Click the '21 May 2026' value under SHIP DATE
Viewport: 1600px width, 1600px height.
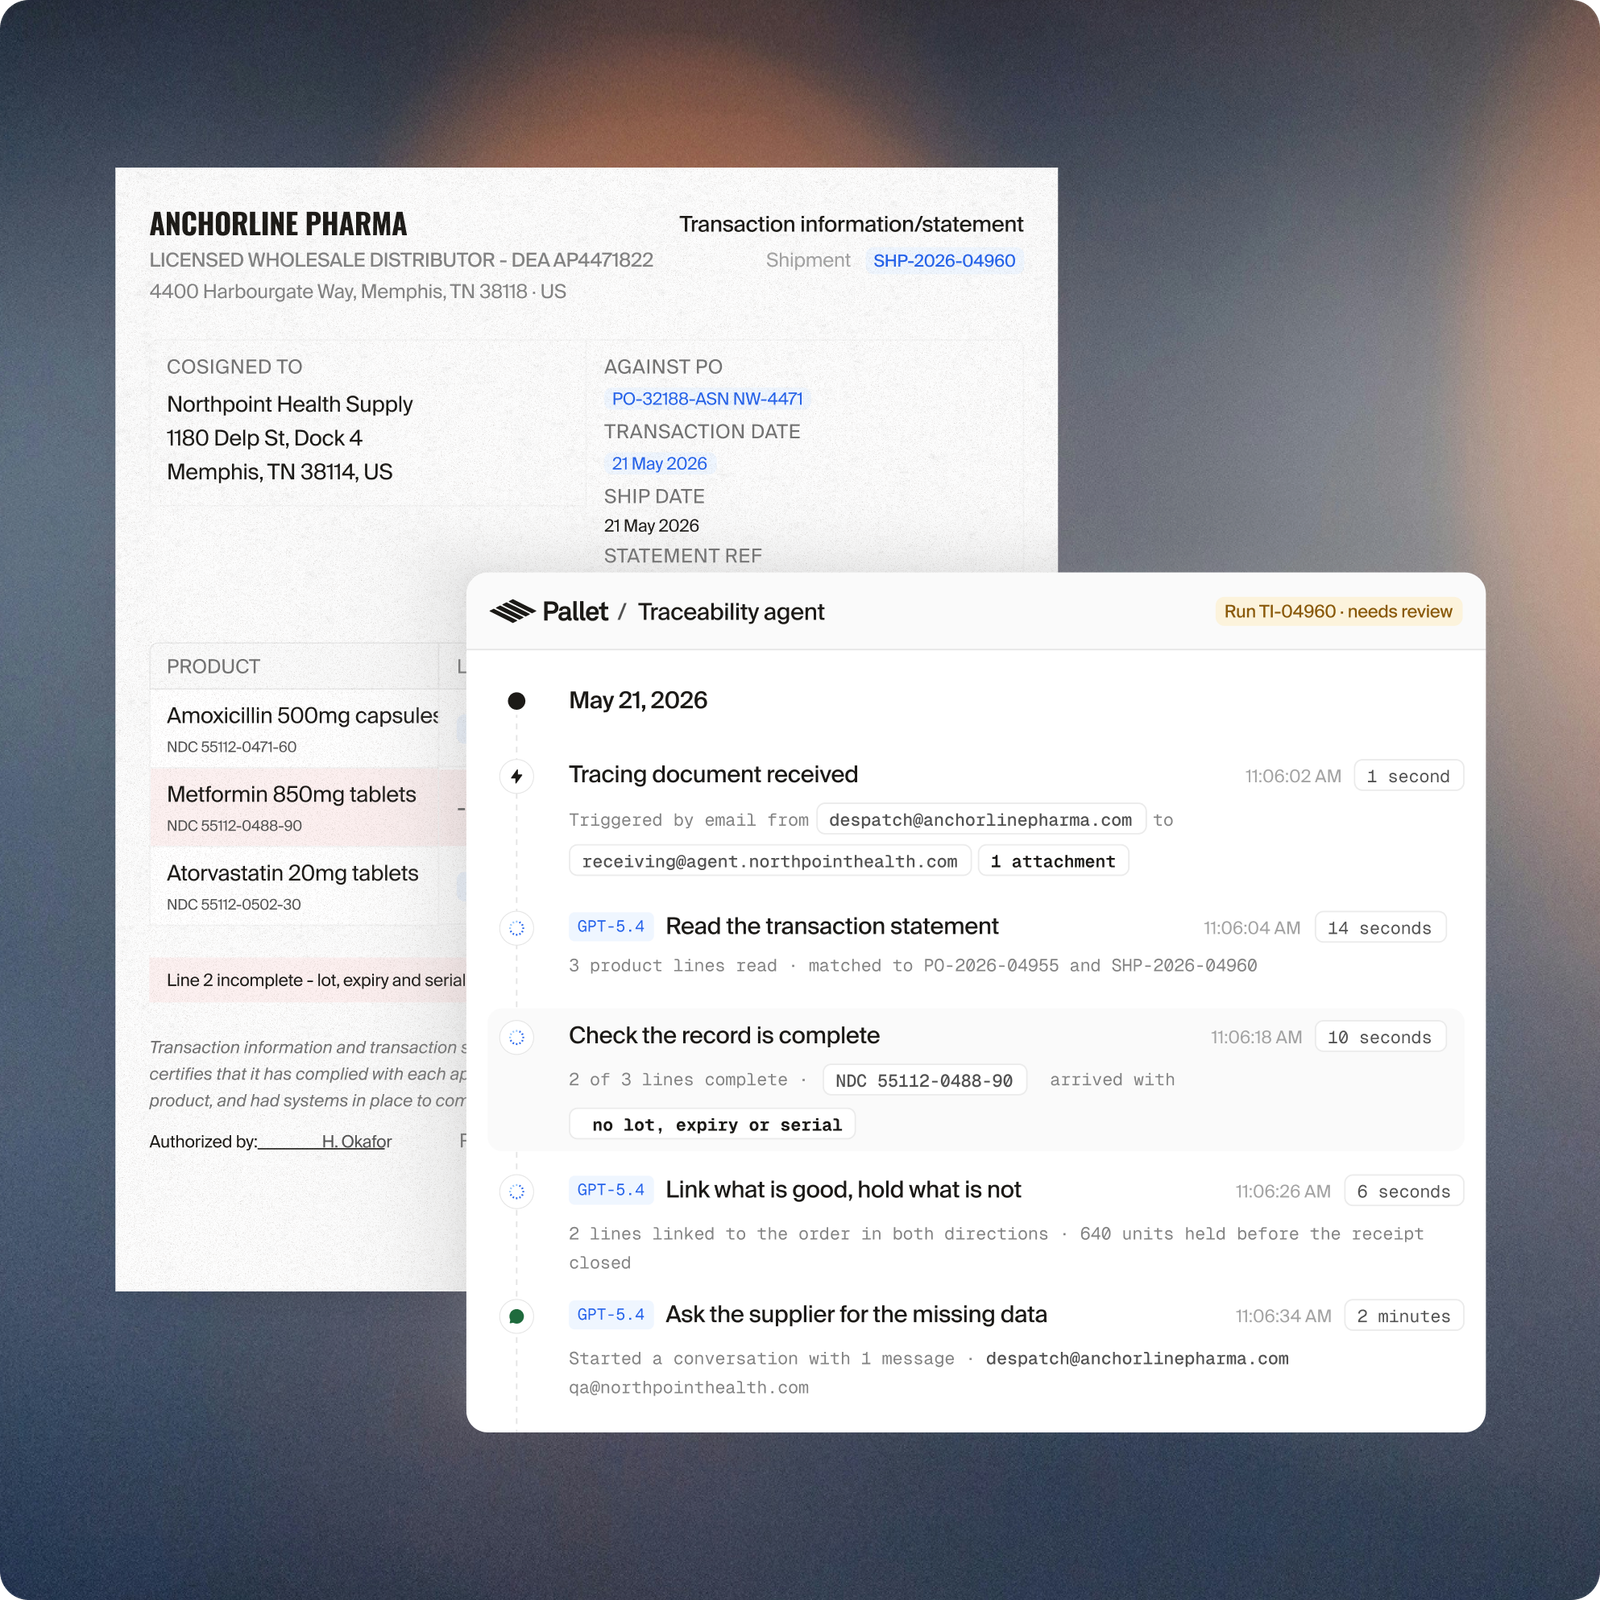[x=651, y=526]
